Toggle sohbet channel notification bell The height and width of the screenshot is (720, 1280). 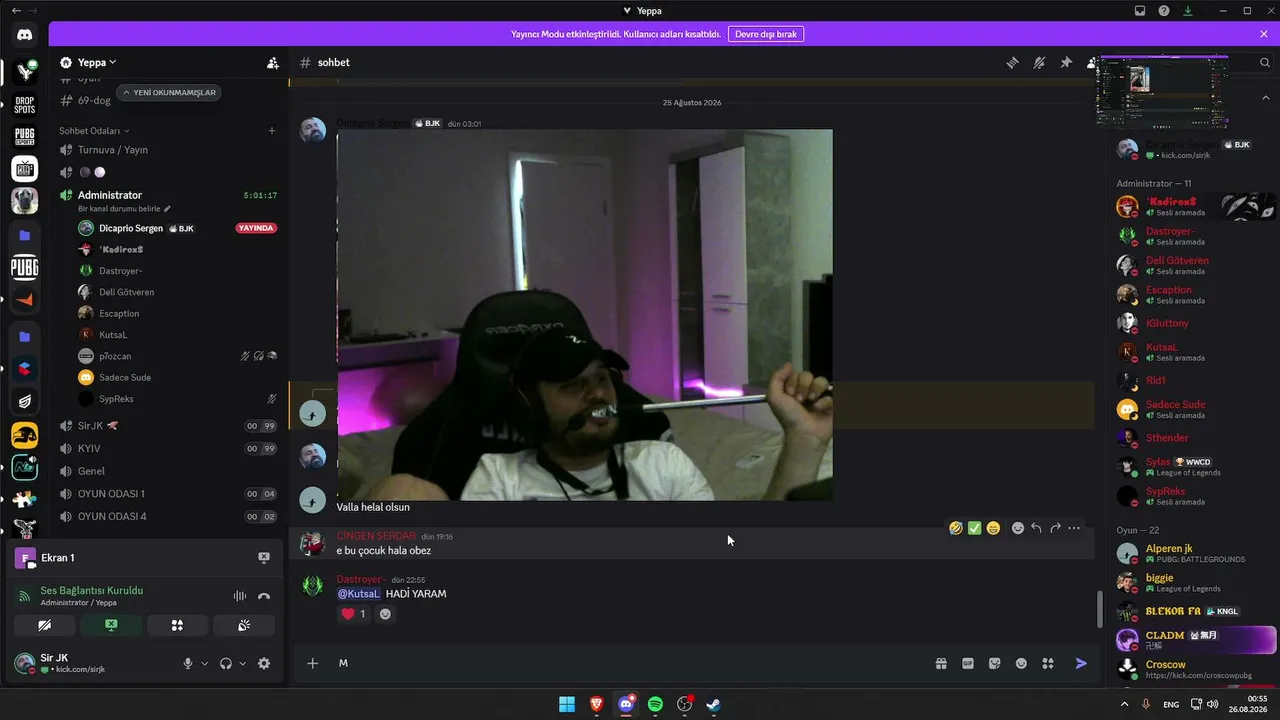[1039, 62]
